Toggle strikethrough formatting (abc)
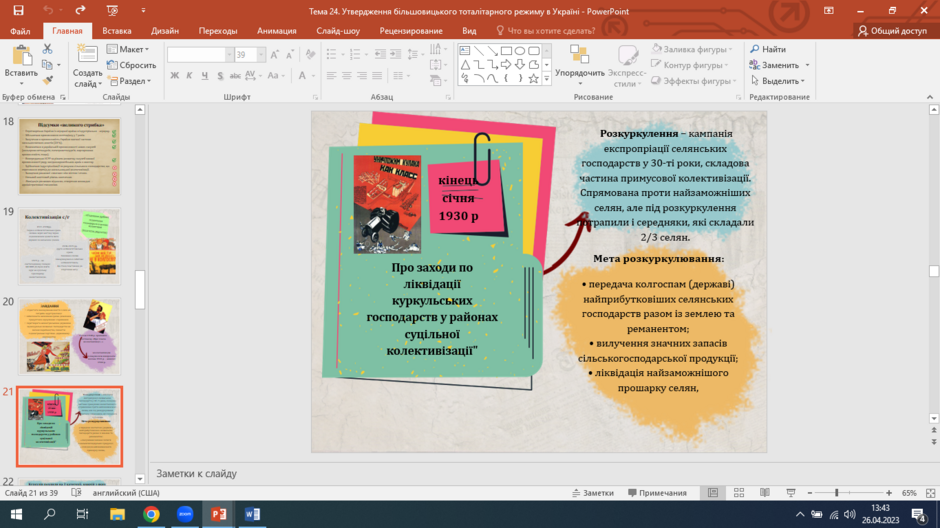This screenshot has width=940, height=528. click(235, 76)
